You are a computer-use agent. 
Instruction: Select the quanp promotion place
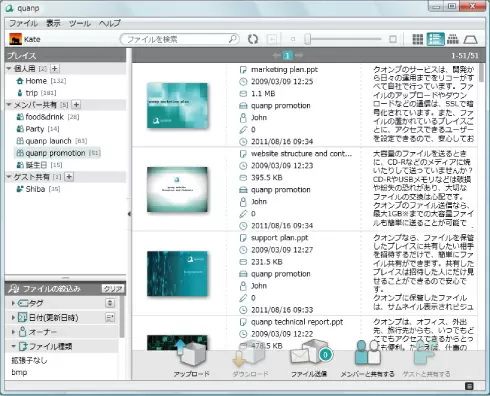point(57,153)
